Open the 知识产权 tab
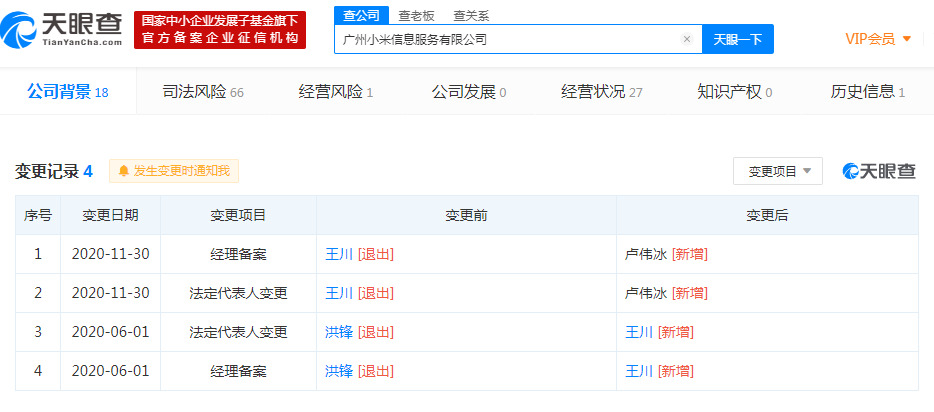The width and height of the screenshot is (934, 412). 734,92
